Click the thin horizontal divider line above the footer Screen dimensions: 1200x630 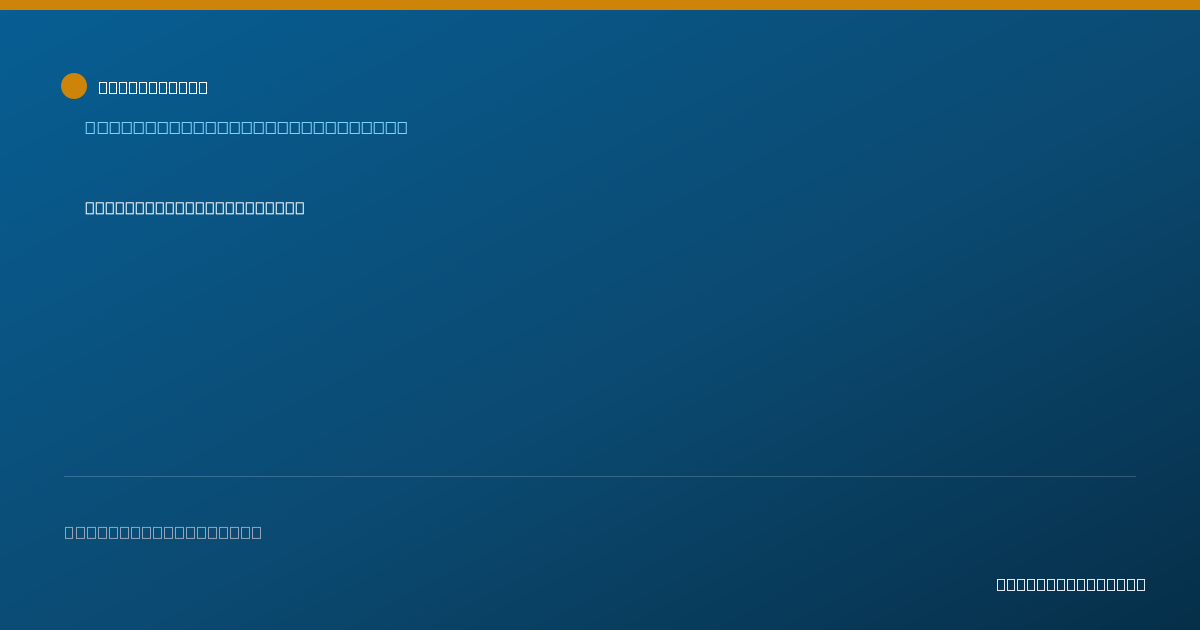[x=600, y=476]
